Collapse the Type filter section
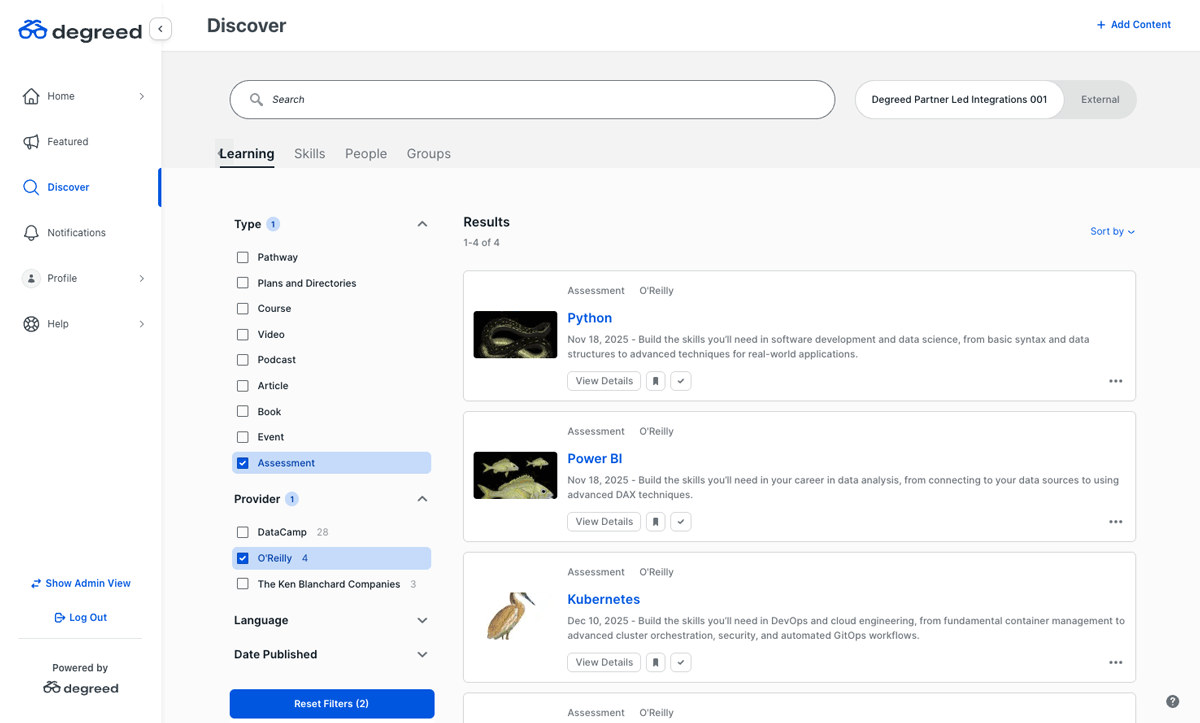This screenshot has width=1200, height=723. [422, 224]
